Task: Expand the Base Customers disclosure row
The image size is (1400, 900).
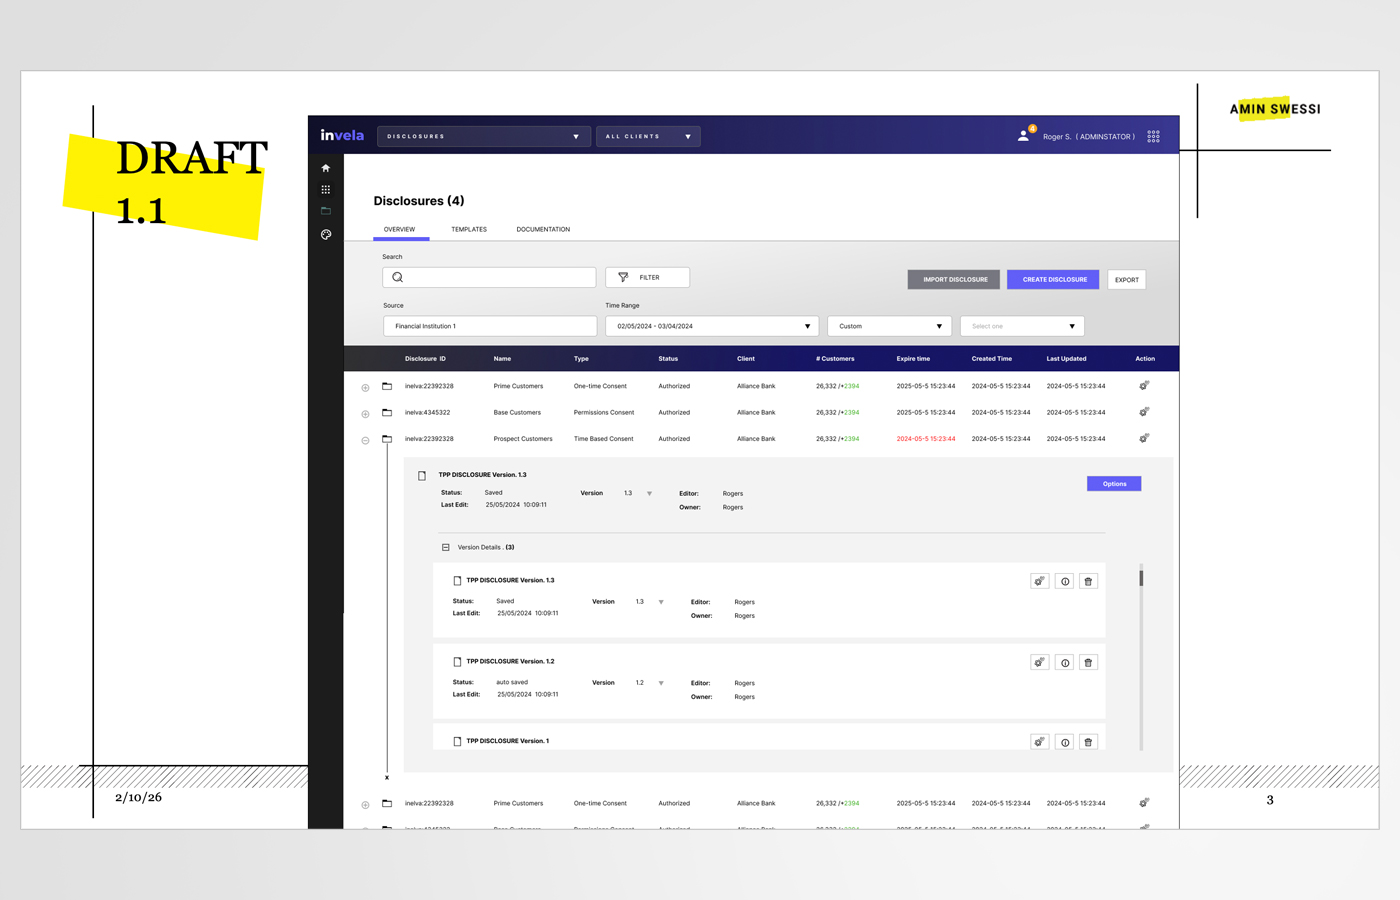Action: click(365, 413)
